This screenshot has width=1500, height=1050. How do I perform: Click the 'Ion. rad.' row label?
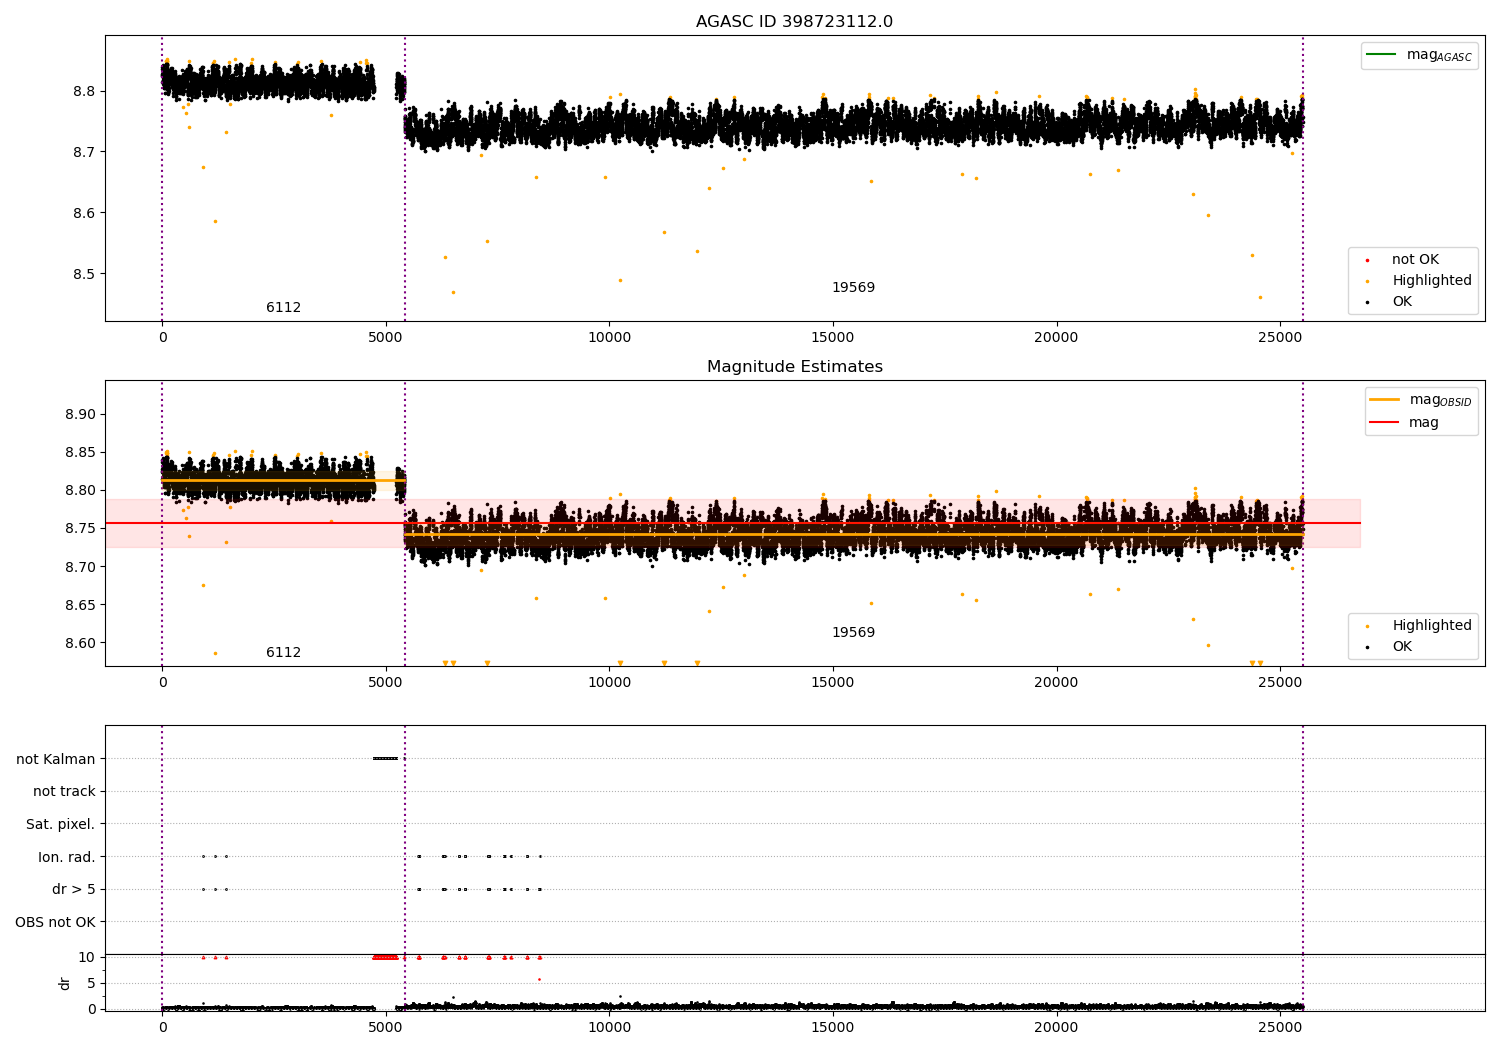(67, 857)
